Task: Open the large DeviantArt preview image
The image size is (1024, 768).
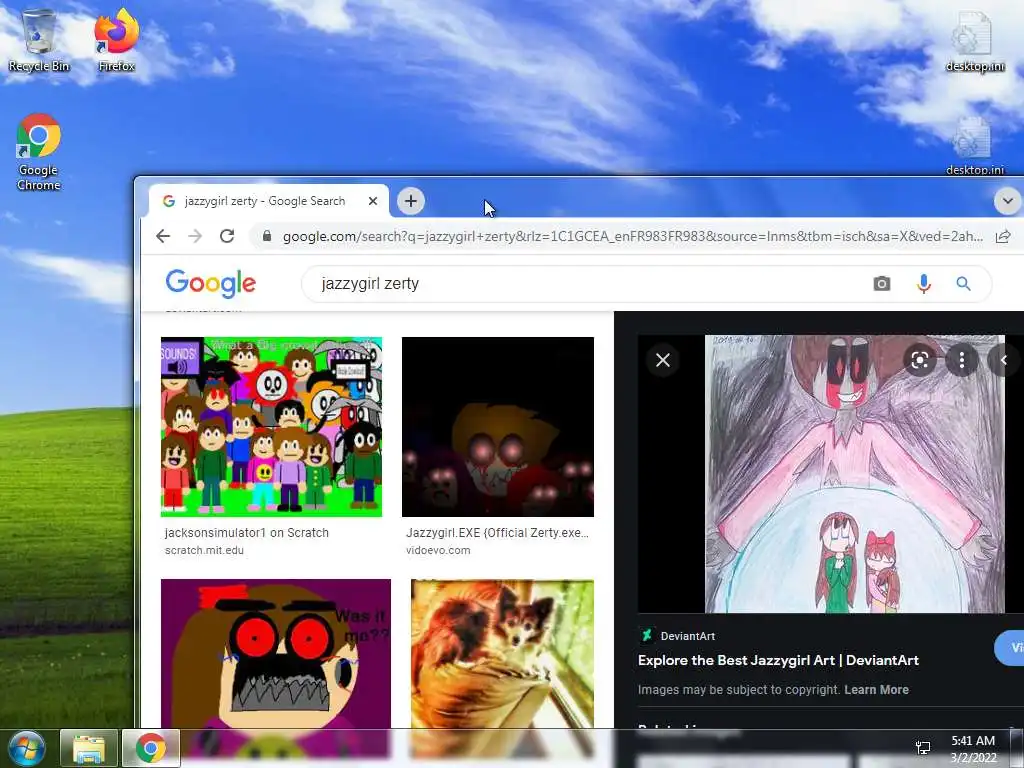Action: click(x=854, y=474)
